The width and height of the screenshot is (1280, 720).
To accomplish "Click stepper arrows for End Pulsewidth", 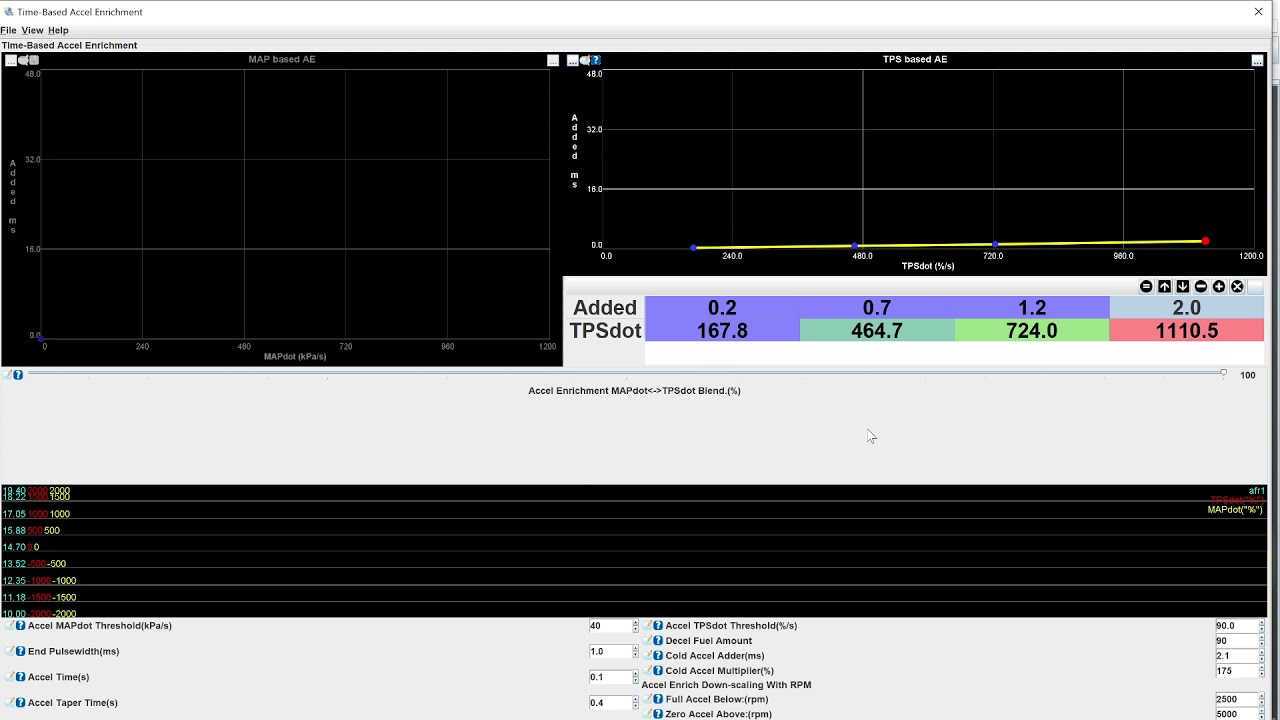I will [x=635, y=652].
